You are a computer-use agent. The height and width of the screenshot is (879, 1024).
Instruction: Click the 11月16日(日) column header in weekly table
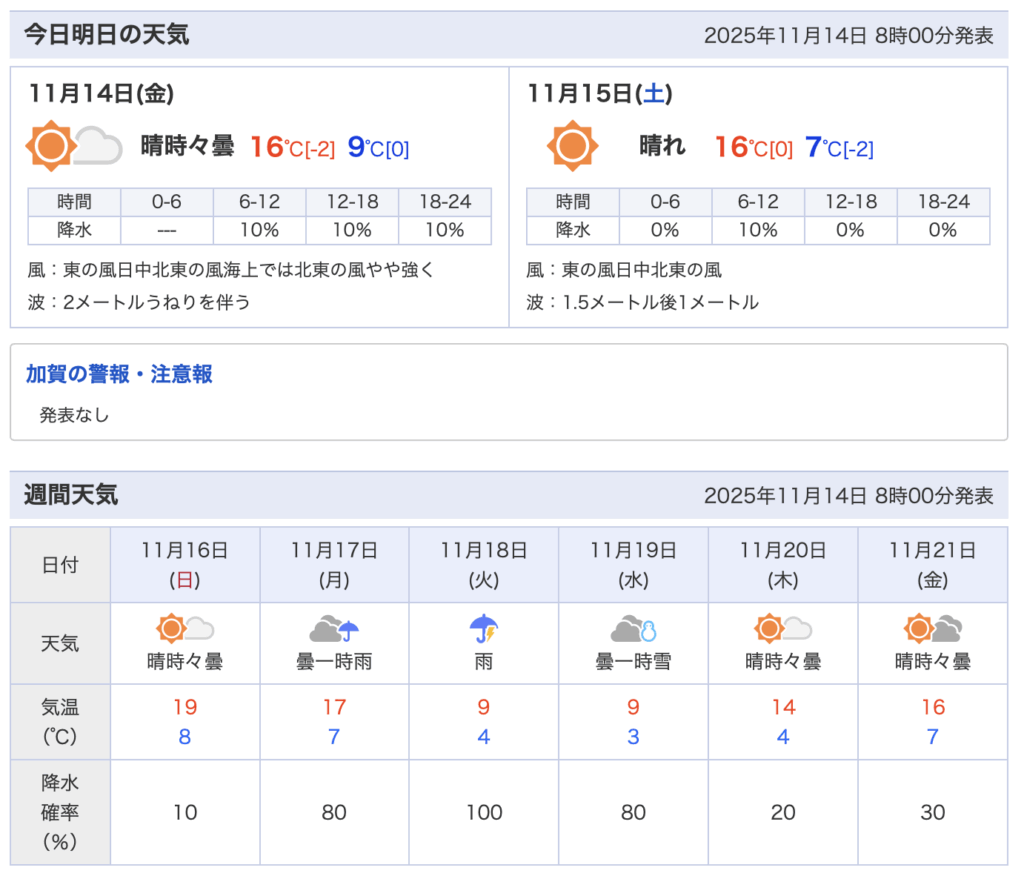tap(185, 564)
